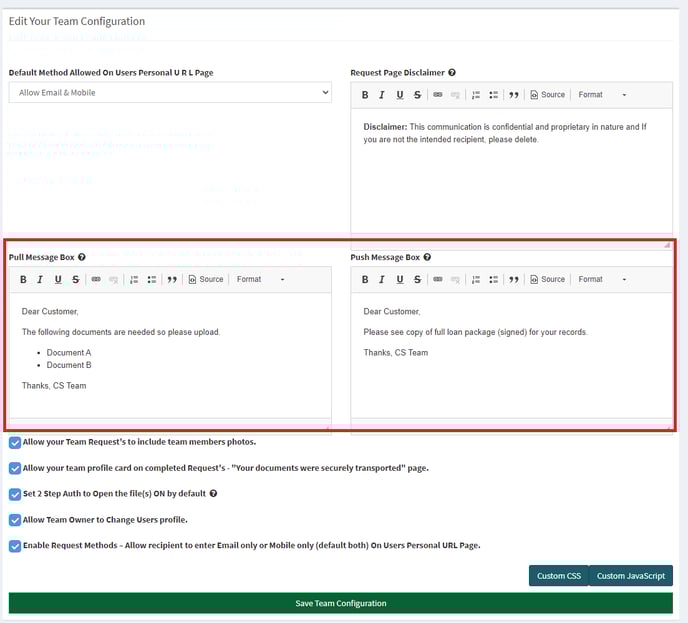This screenshot has height=623, width=688.
Task: Click Save Team Configuration button
Action: tap(340, 603)
